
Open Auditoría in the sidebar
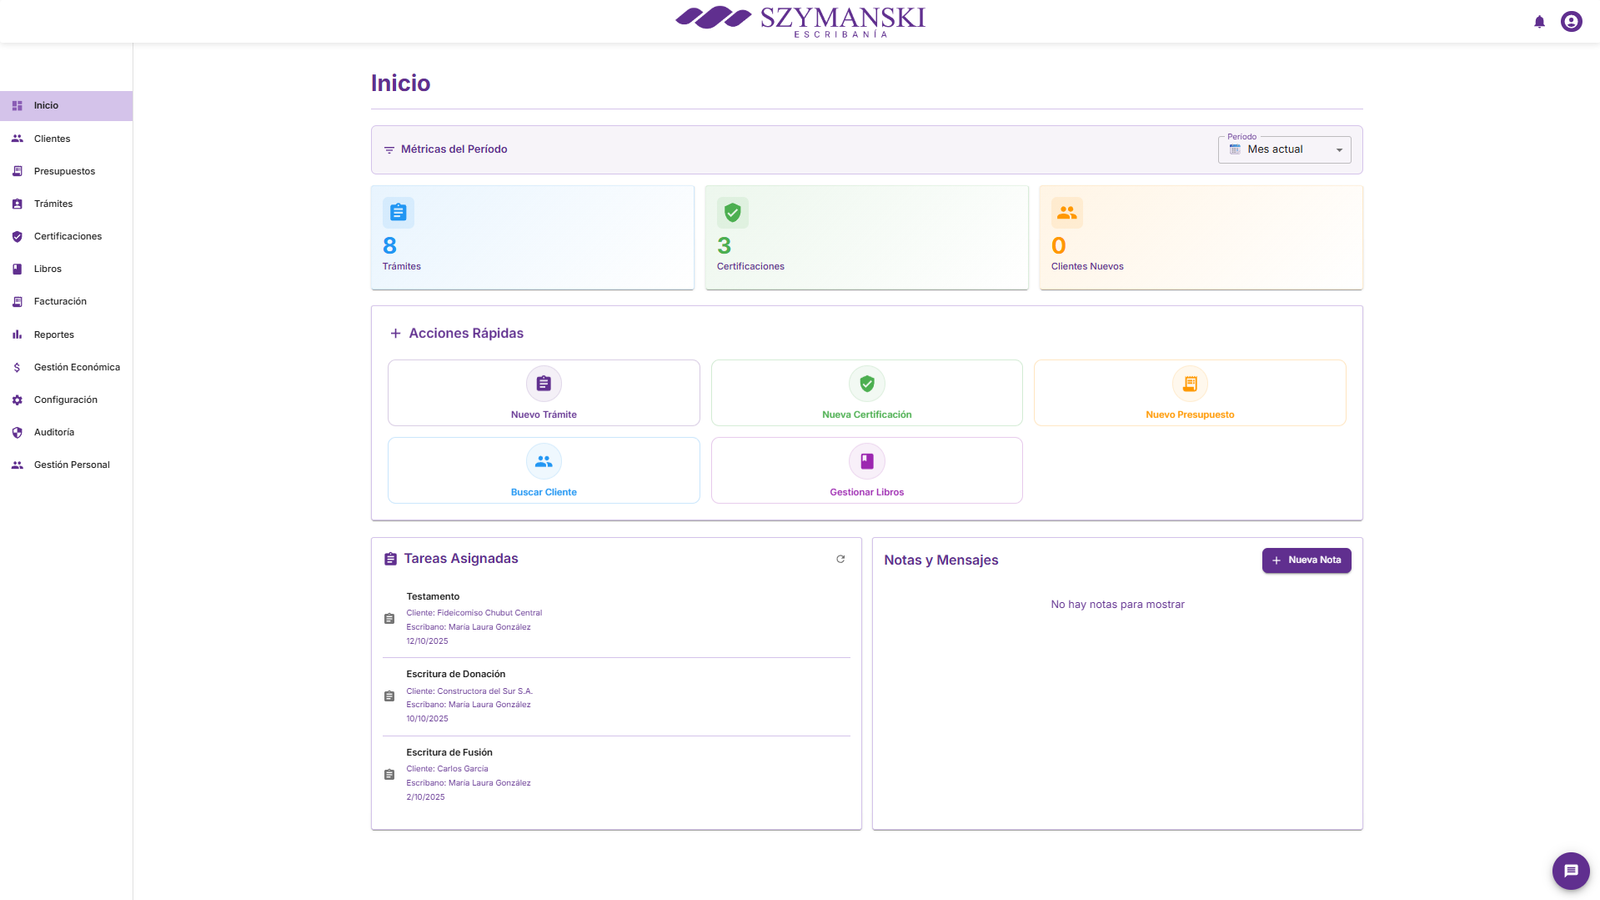[x=54, y=432]
